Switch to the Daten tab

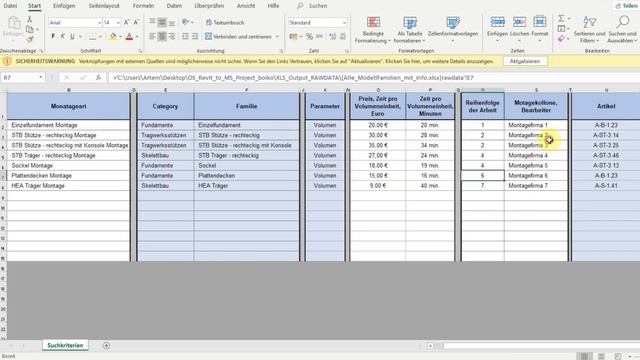pyautogui.click(x=174, y=6)
